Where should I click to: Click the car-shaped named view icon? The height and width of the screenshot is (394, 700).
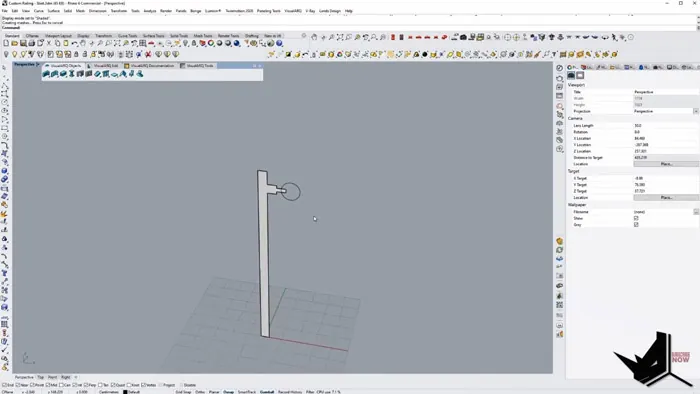click(151, 43)
